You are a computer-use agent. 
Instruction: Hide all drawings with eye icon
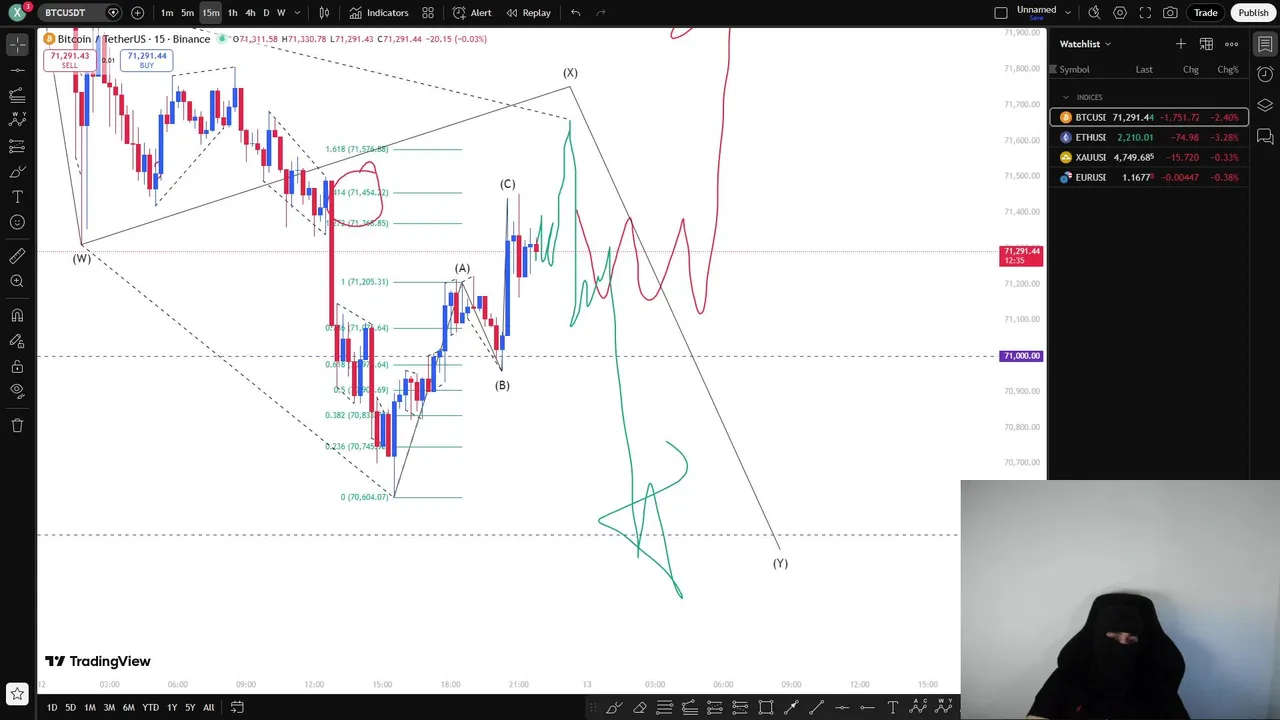click(17, 391)
